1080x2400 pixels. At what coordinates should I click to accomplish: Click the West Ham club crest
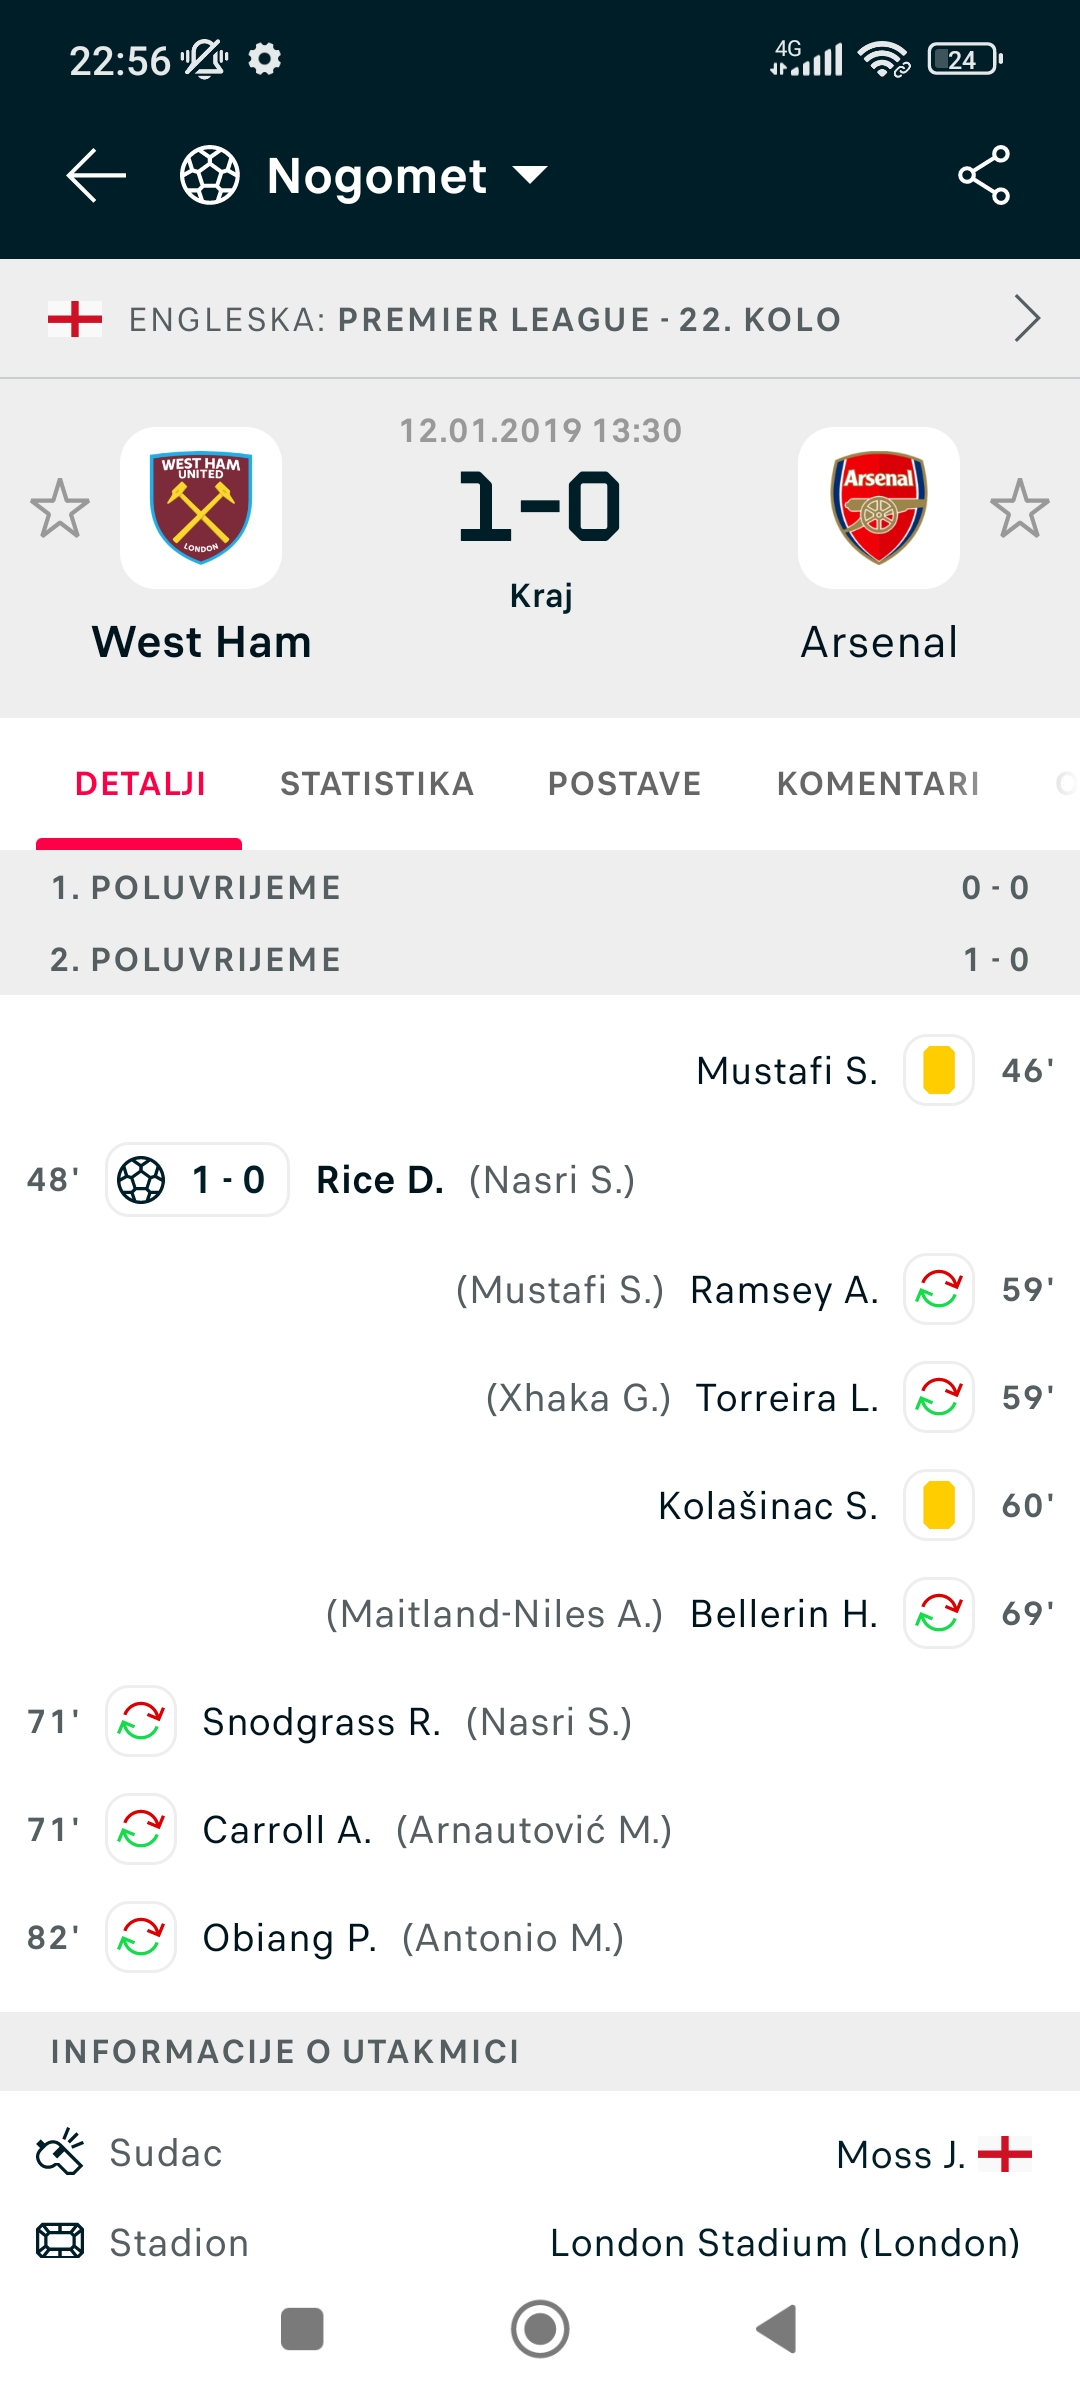pyautogui.click(x=201, y=508)
